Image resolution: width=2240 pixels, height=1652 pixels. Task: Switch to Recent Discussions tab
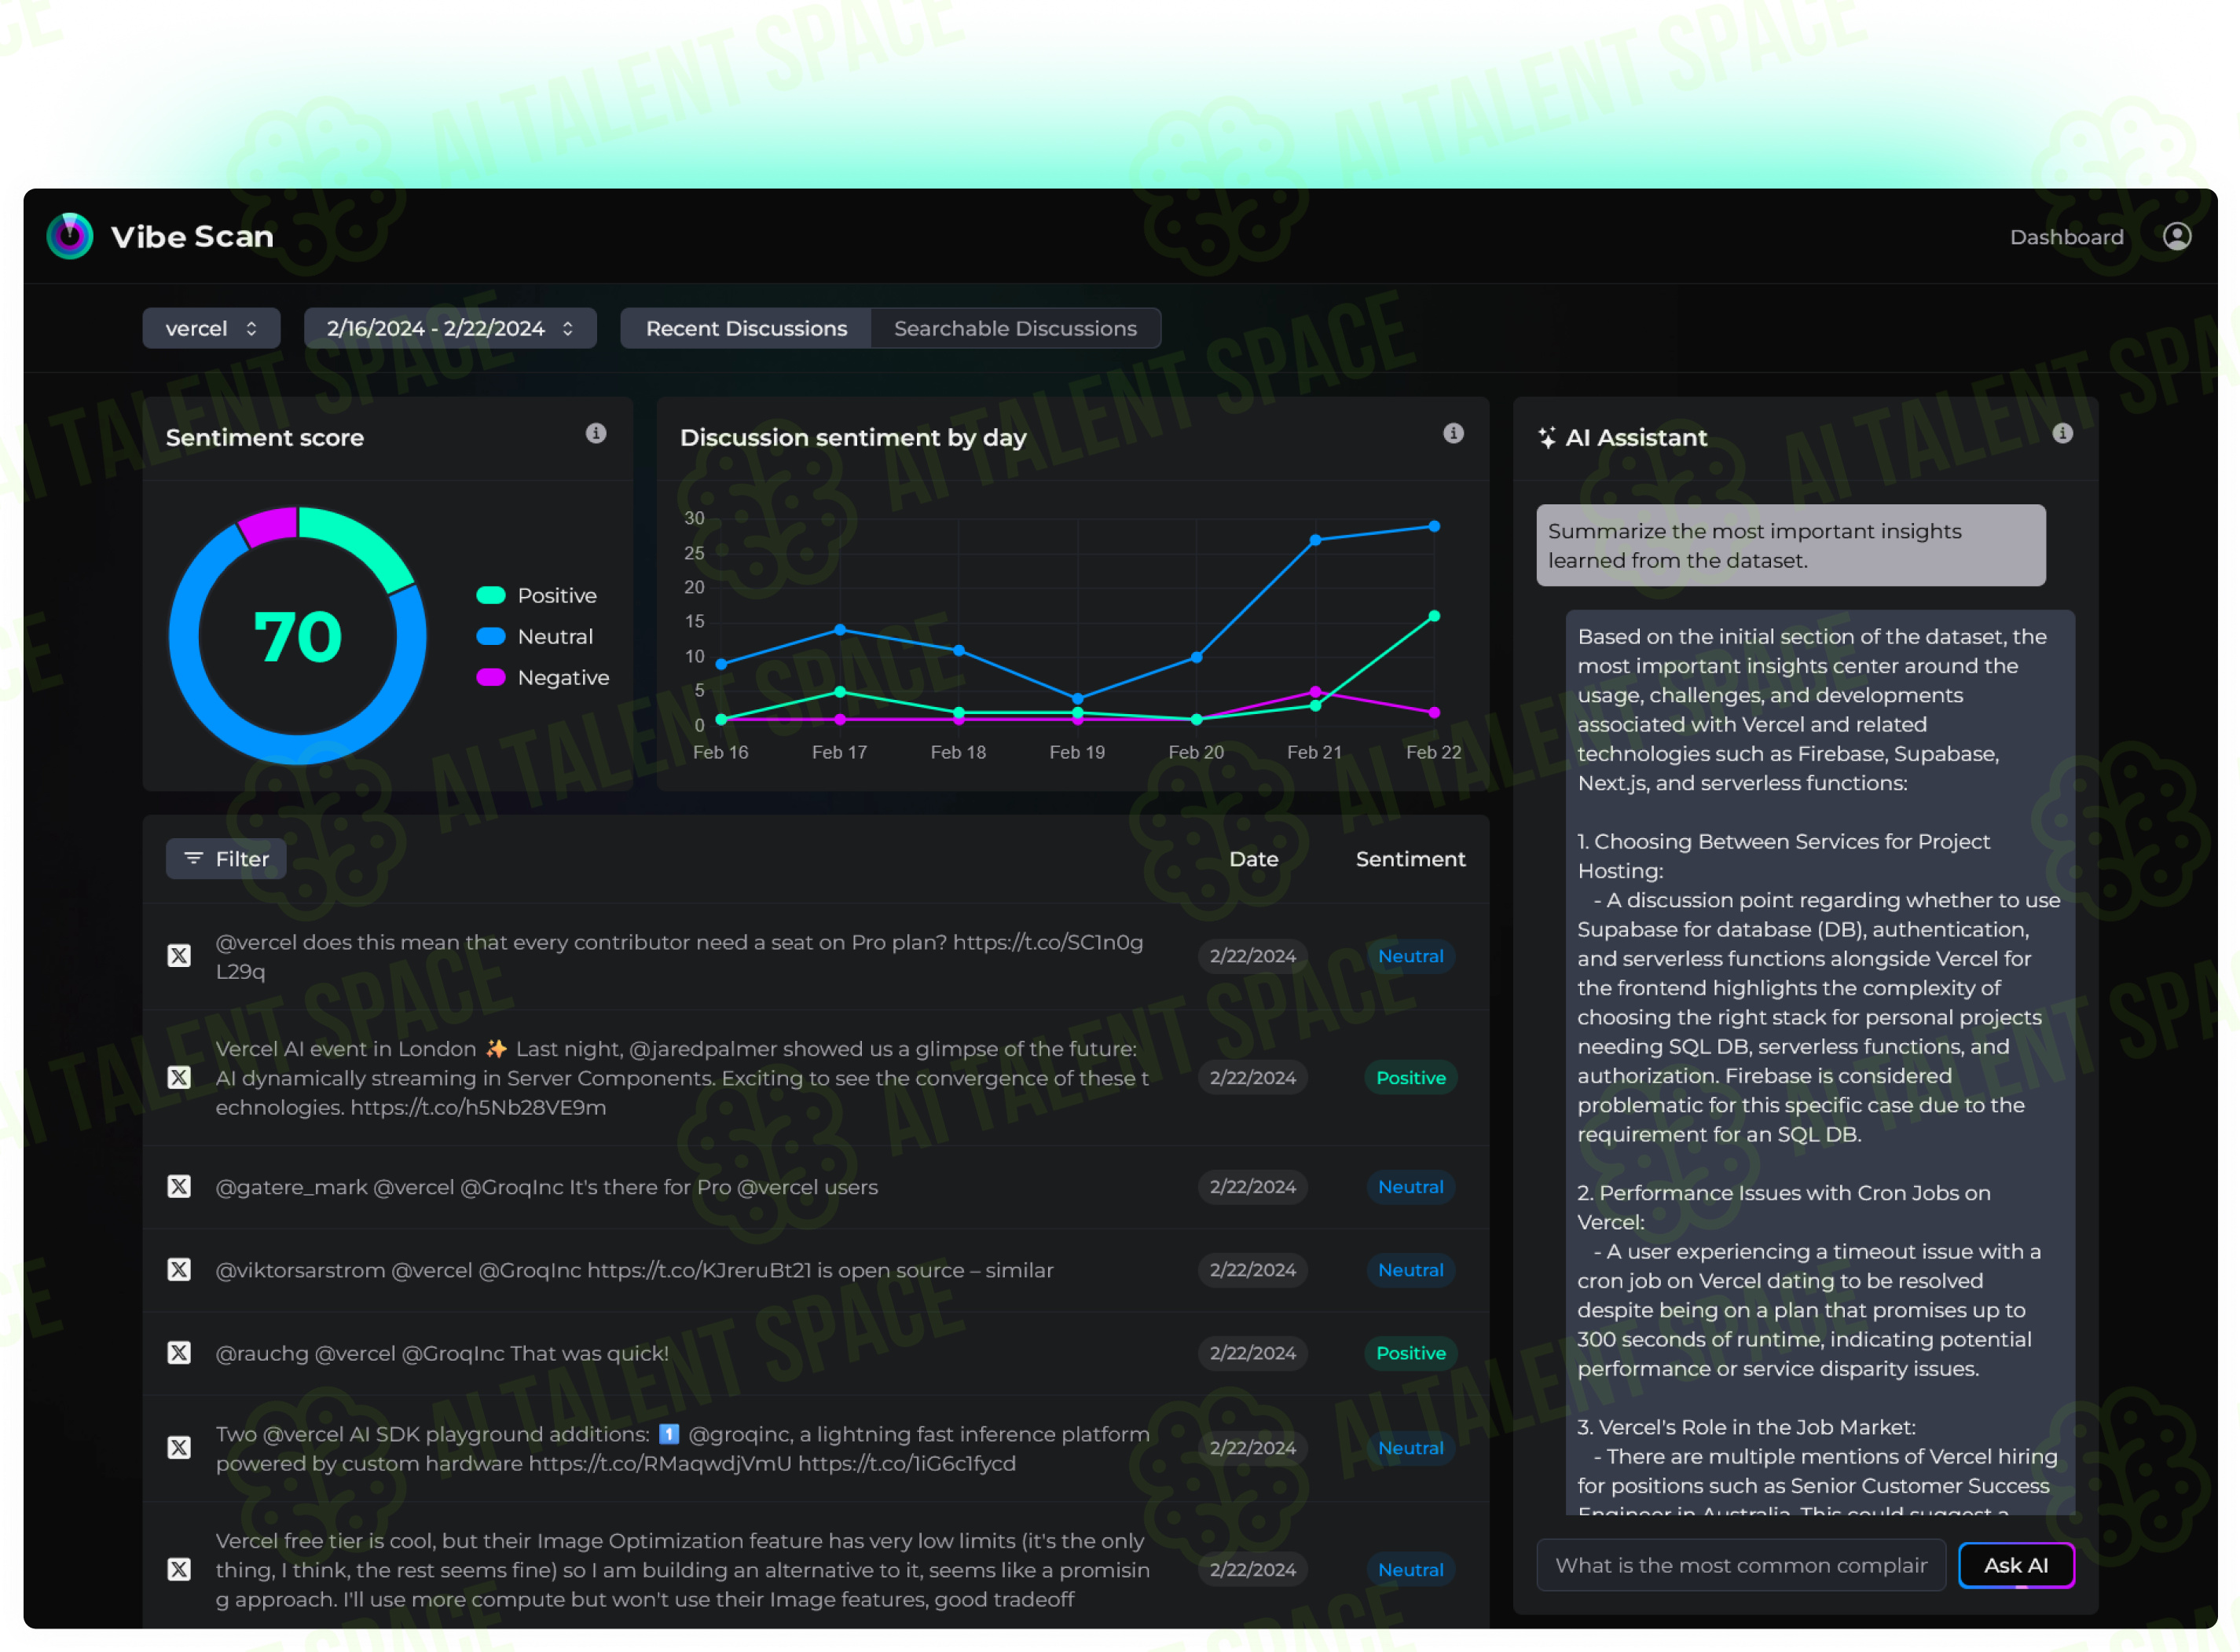746,328
